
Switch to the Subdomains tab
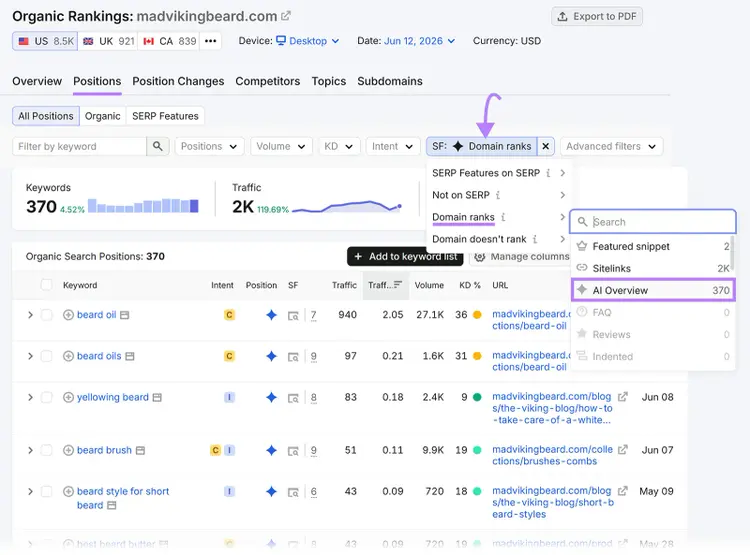(390, 81)
